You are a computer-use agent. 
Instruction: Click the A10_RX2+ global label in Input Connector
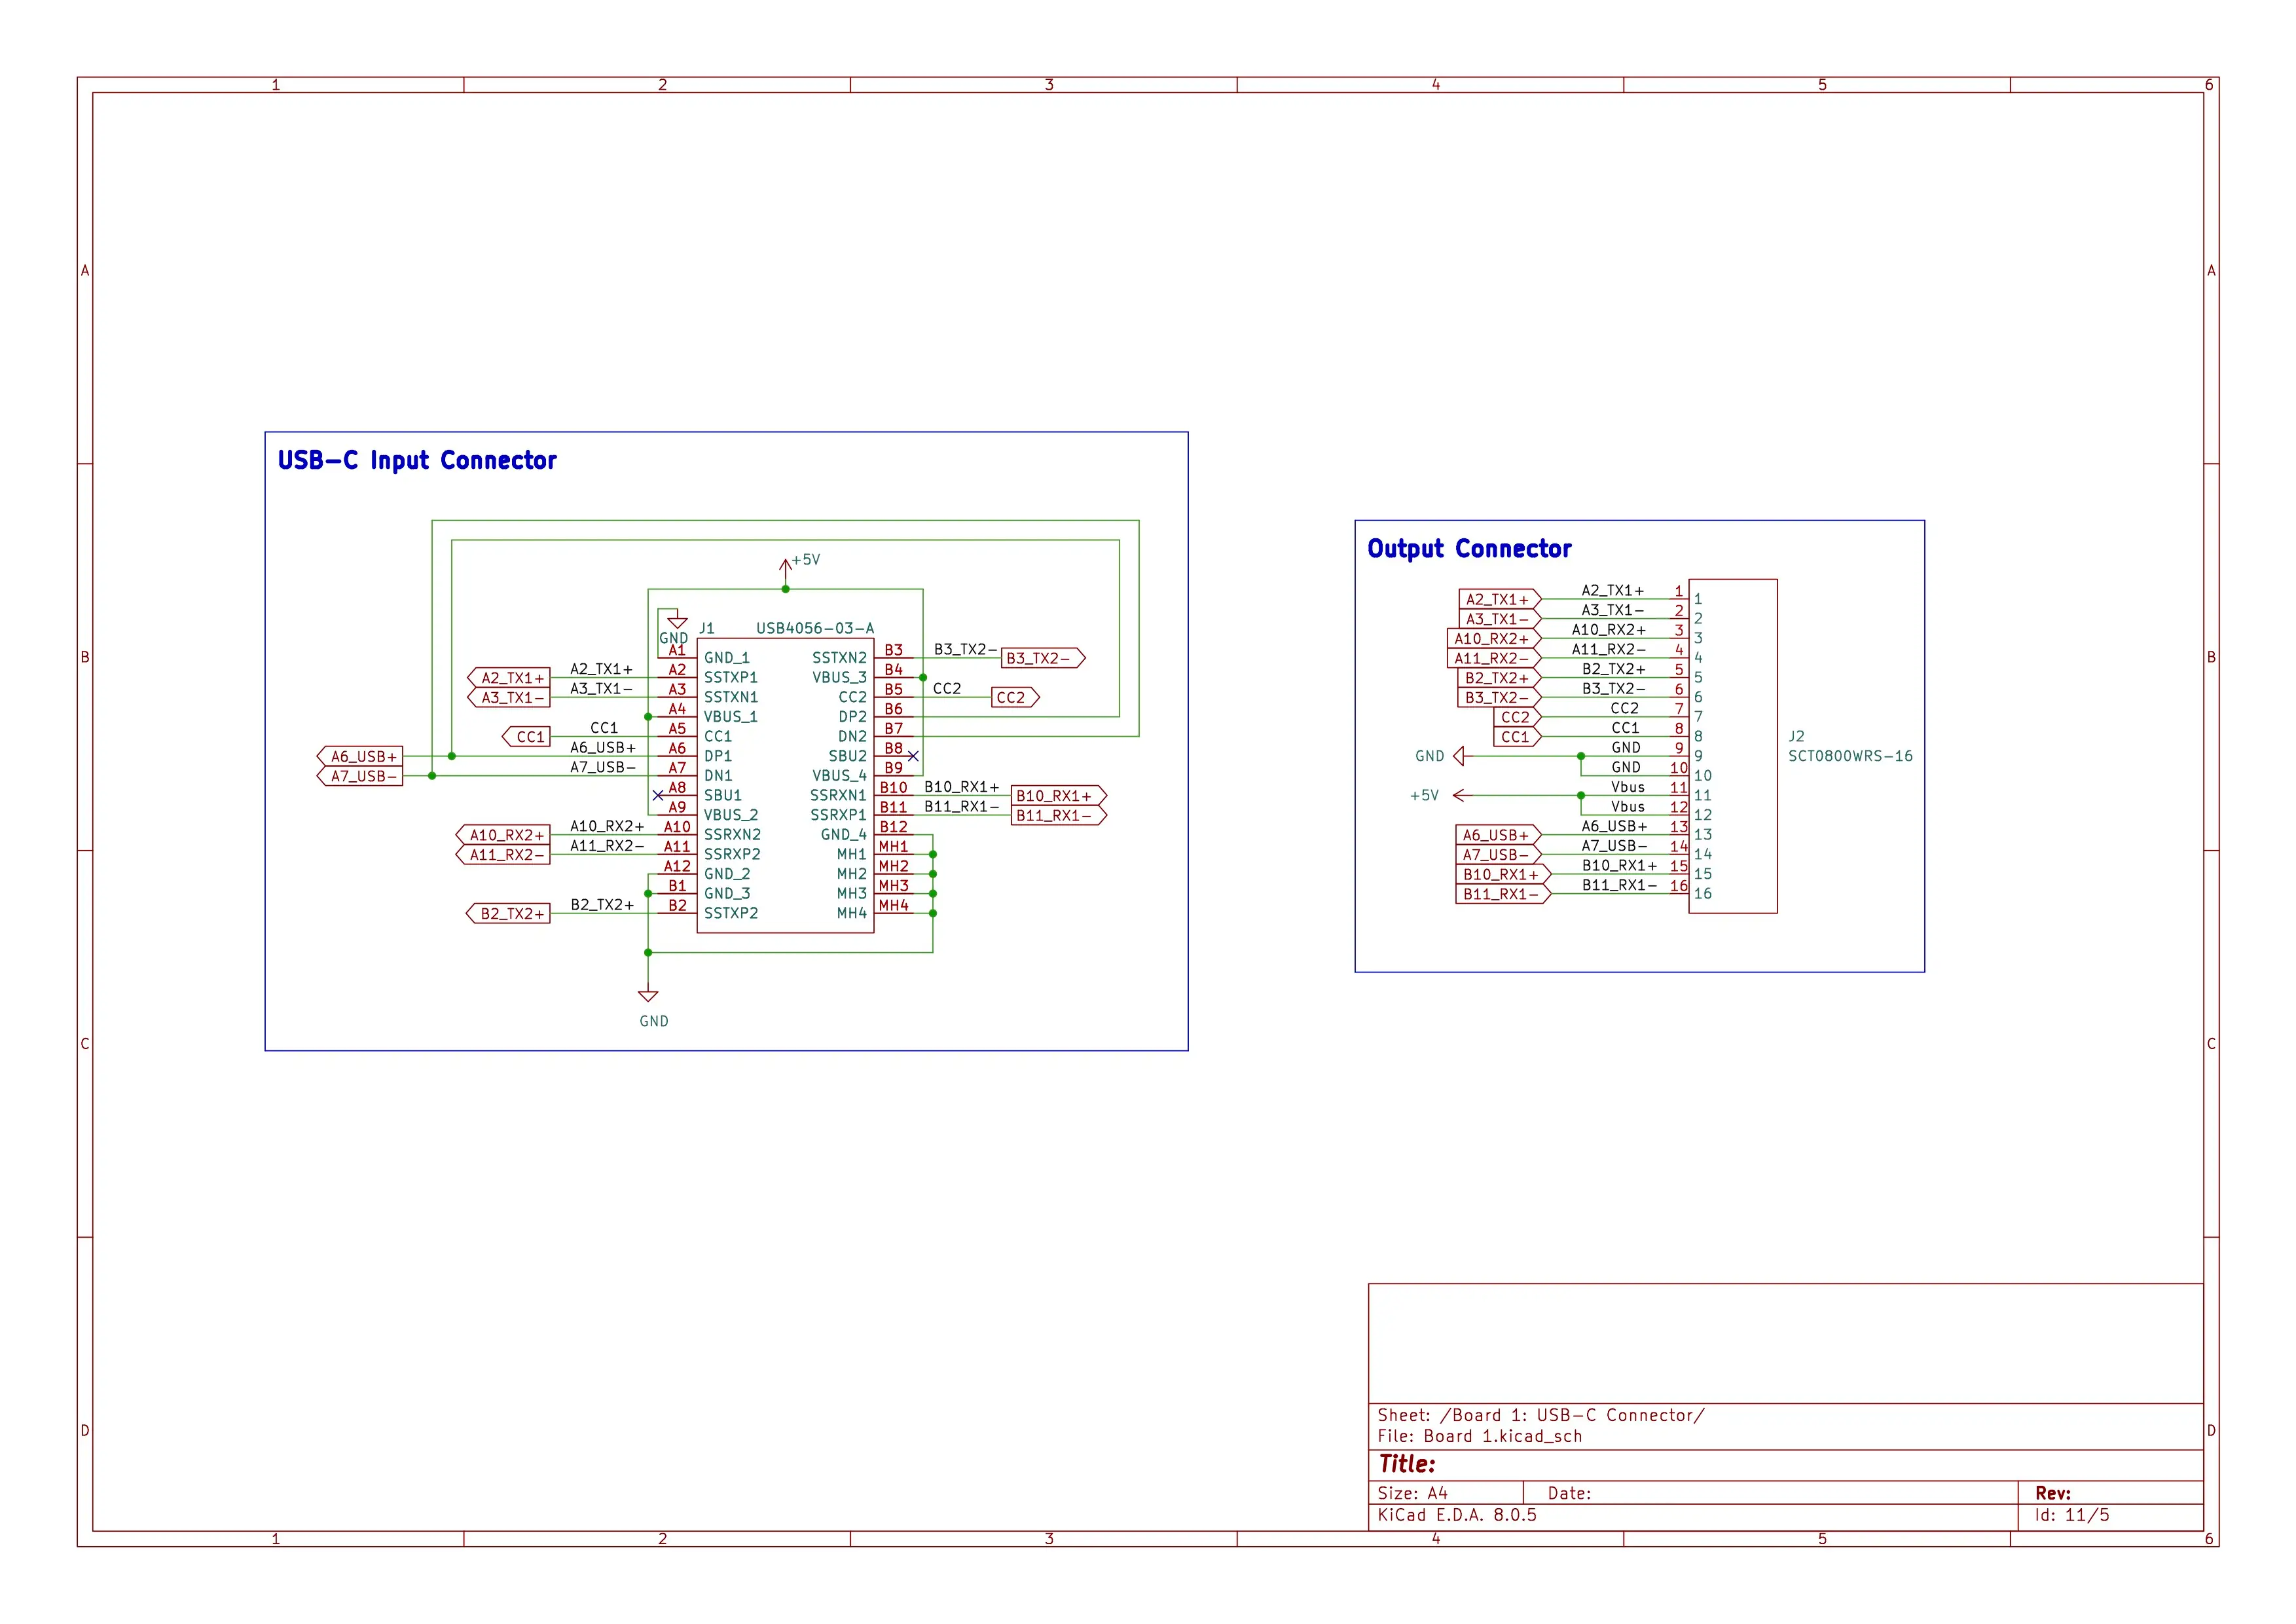503,835
